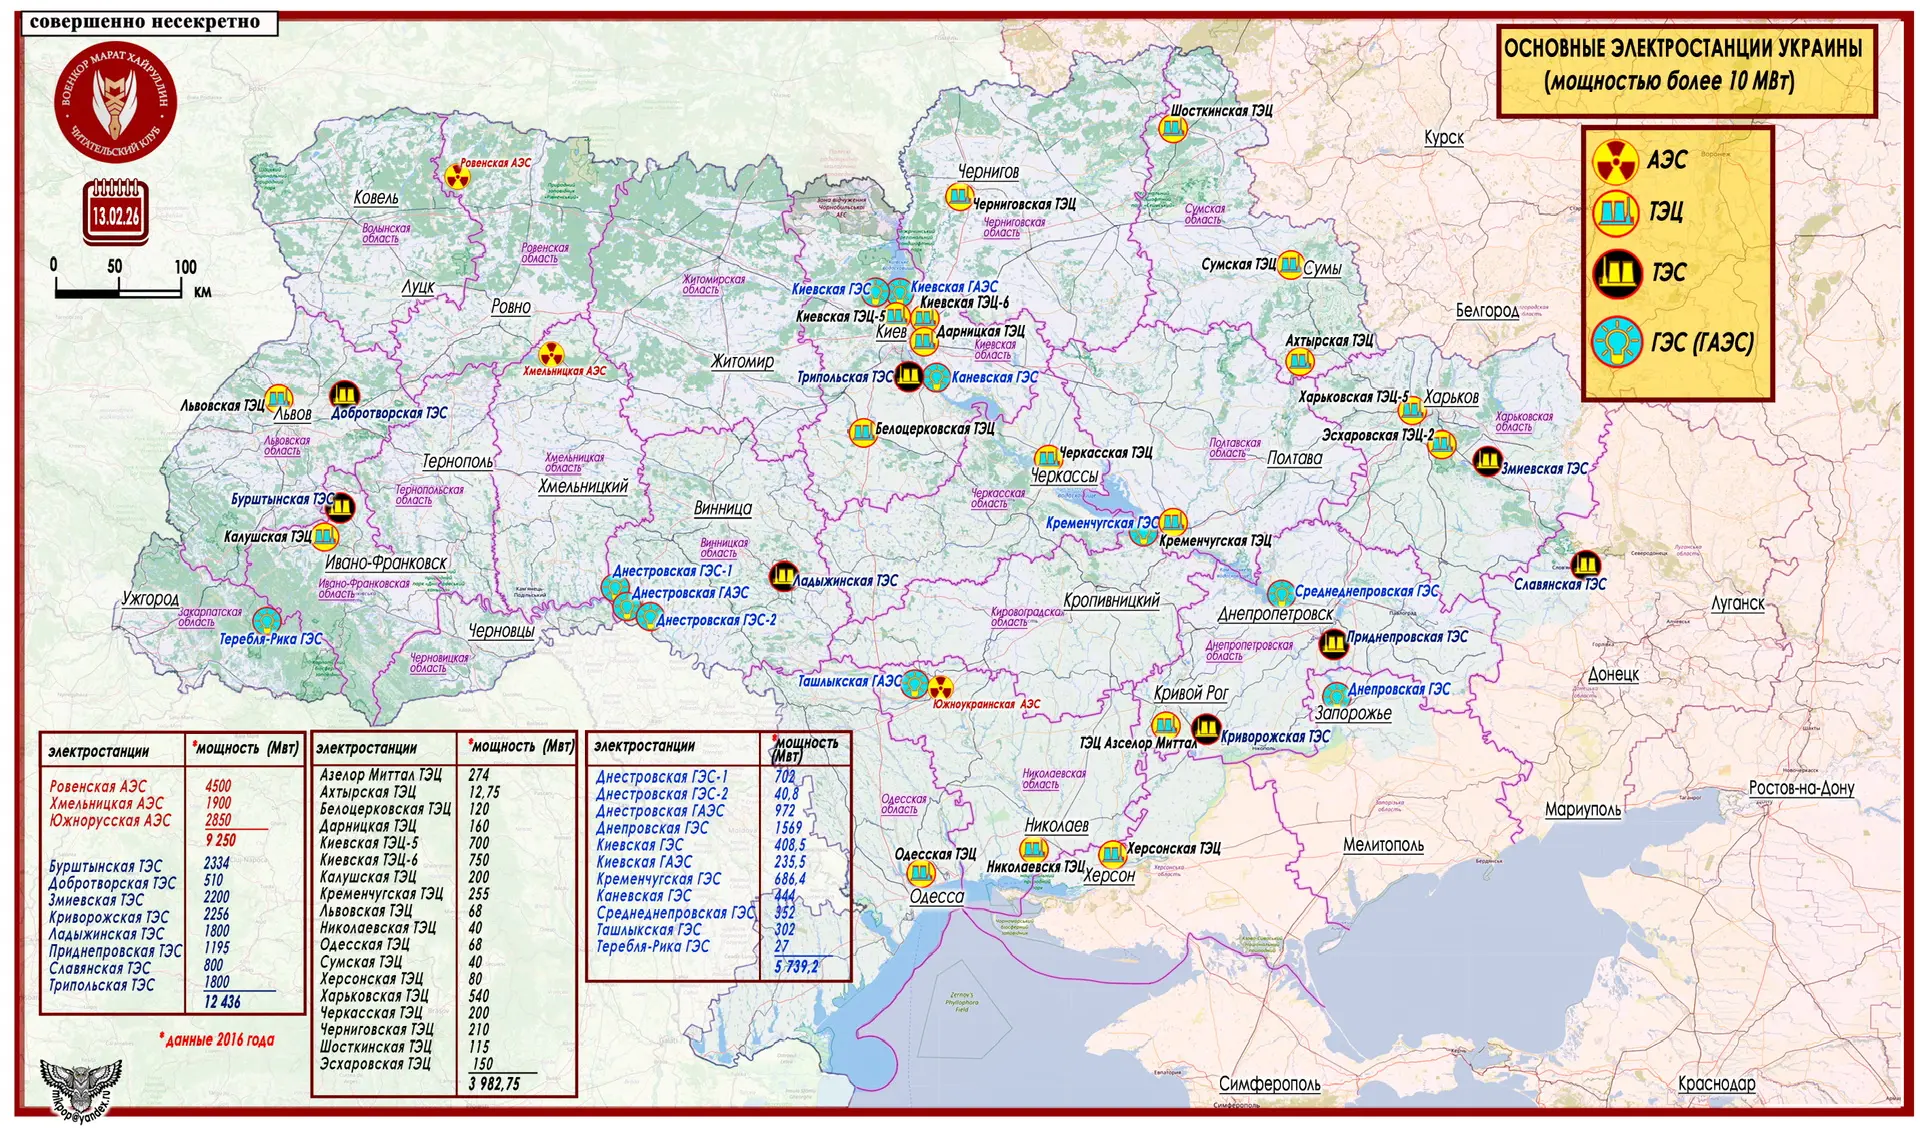This screenshot has height=1129, width=1920.
Task: Click the Среднеднепровская ГЭС icon
Action: pos(1281,593)
